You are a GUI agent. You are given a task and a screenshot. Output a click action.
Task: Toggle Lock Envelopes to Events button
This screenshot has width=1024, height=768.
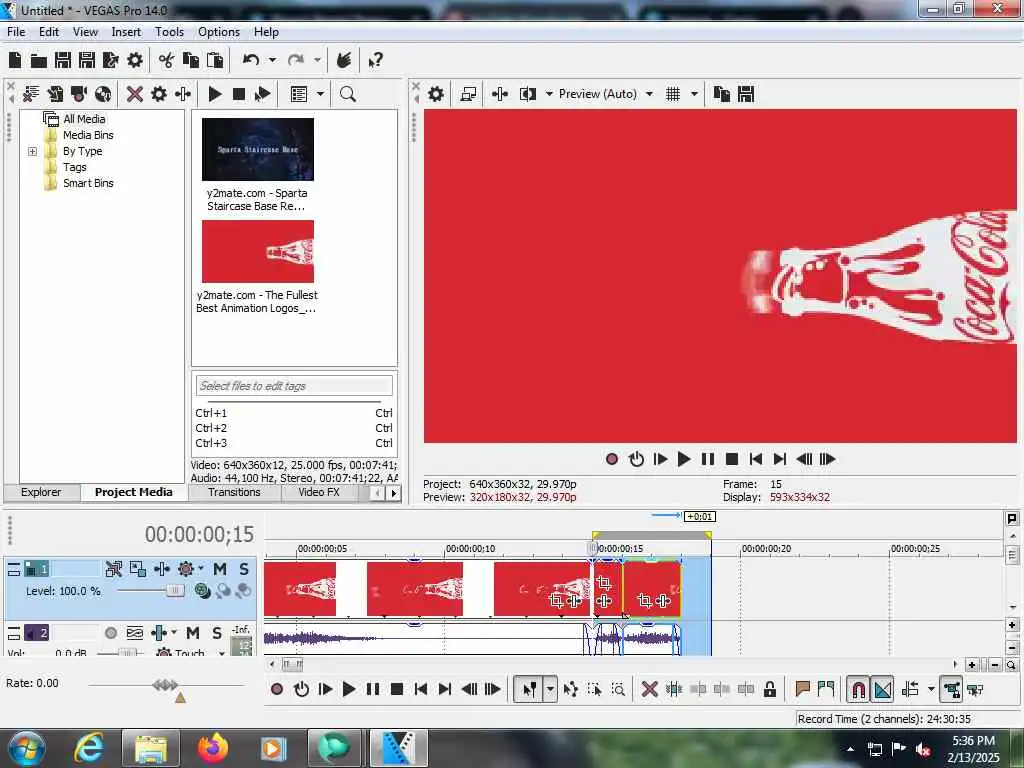(x=952, y=689)
